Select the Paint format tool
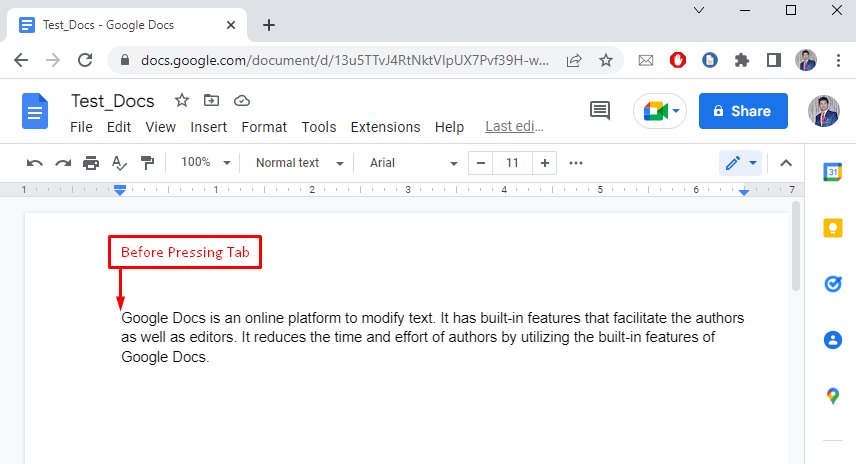The width and height of the screenshot is (856, 464). [147, 163]
